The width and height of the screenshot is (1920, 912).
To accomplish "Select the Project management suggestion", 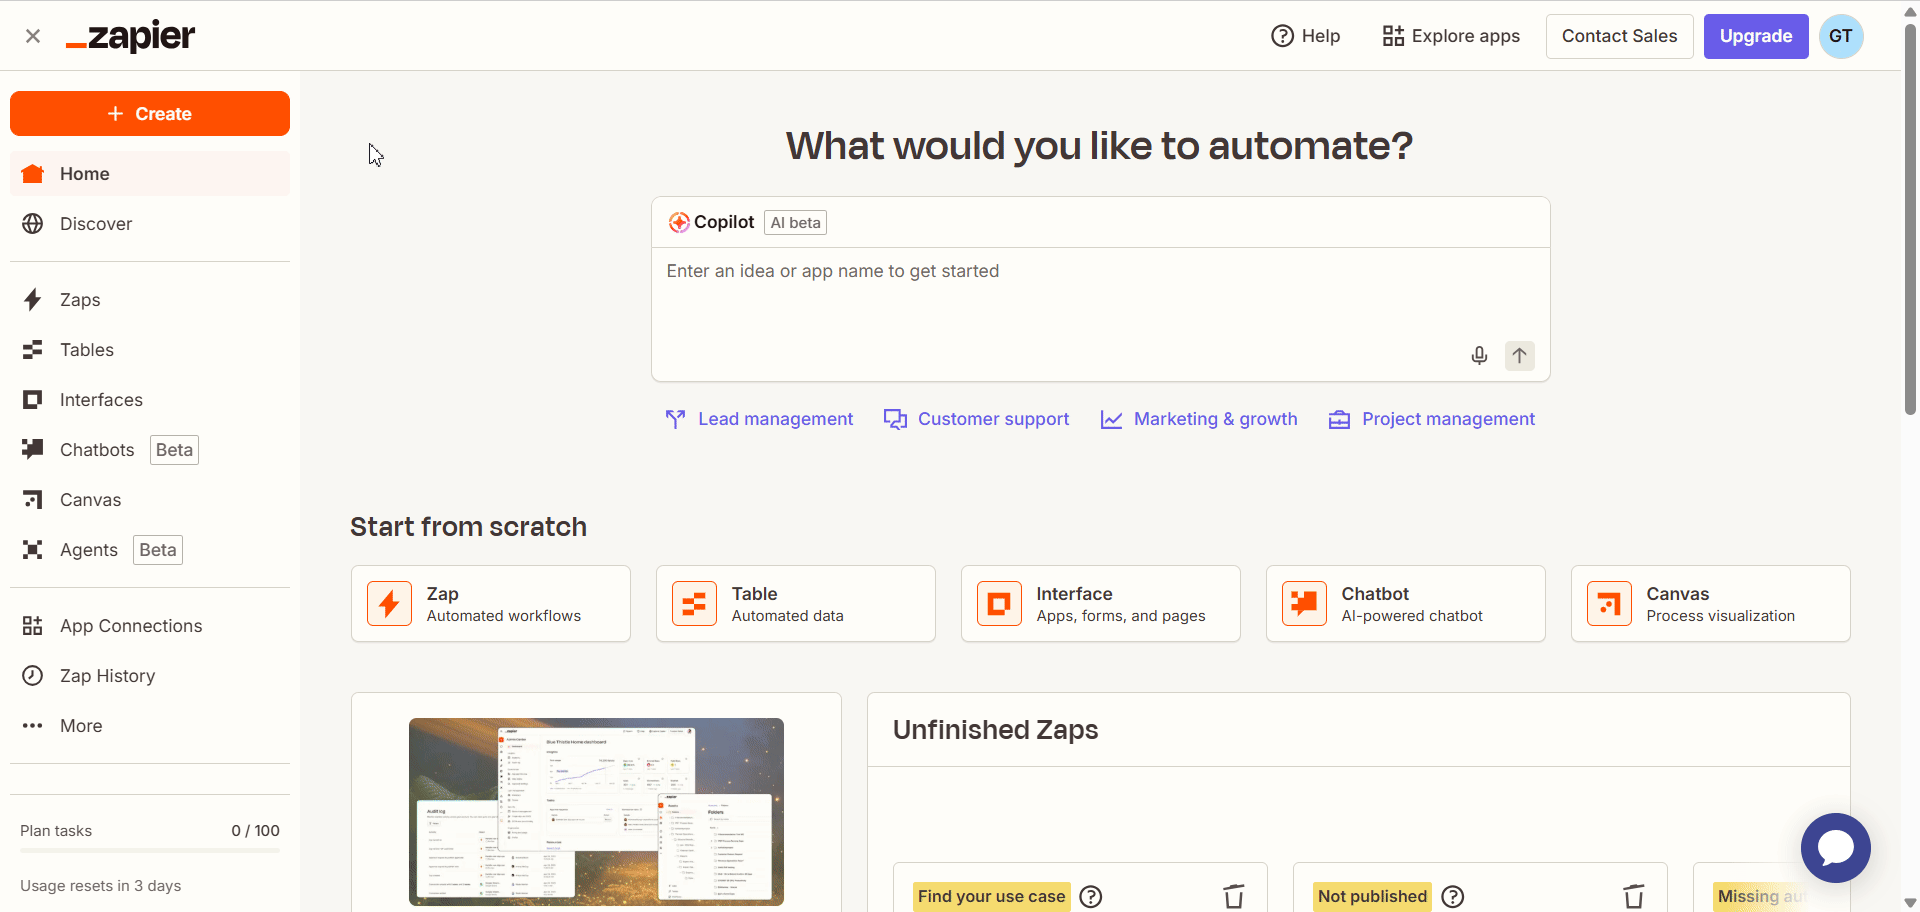I will (1432, 419).
